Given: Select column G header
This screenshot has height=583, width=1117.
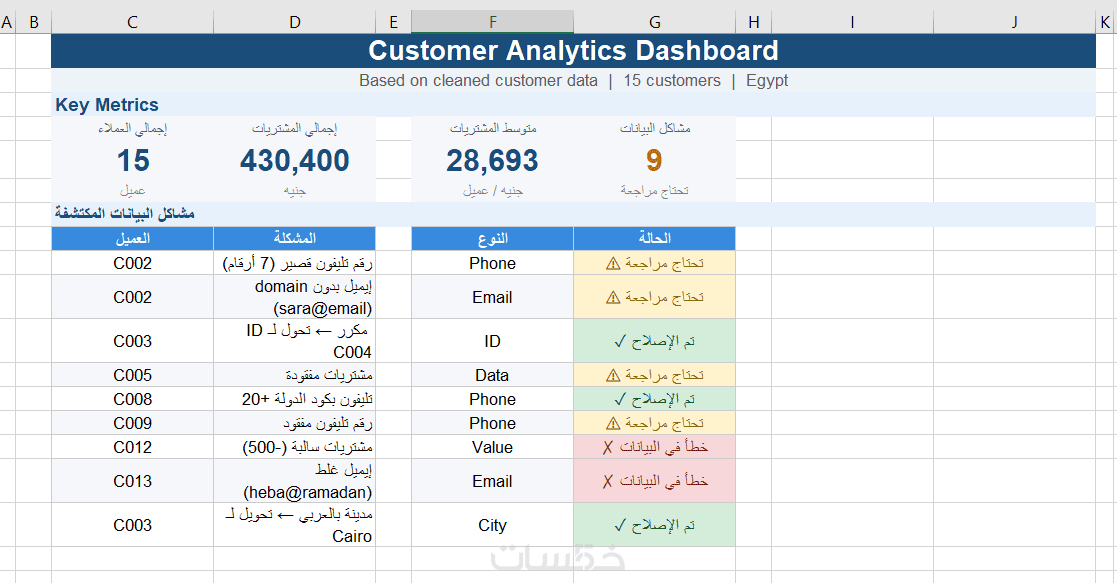Looking at the screenshot, I should point(654,22).
